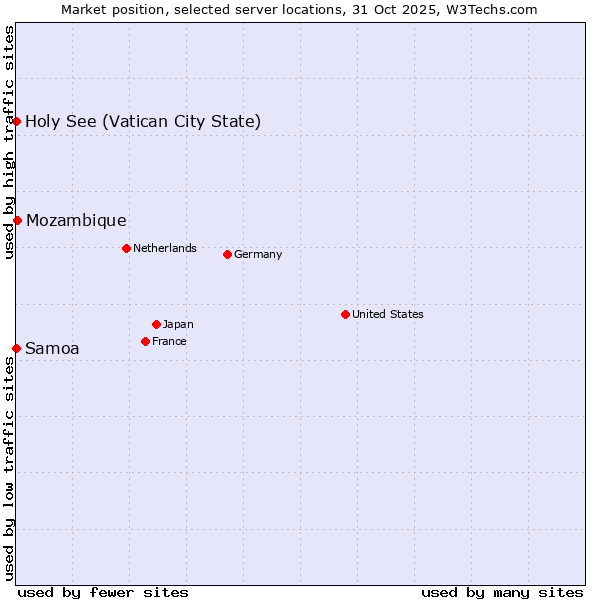Click the United States text label
Image resolution: width=600 pixels, height=600 pixels.
[387, 314]
